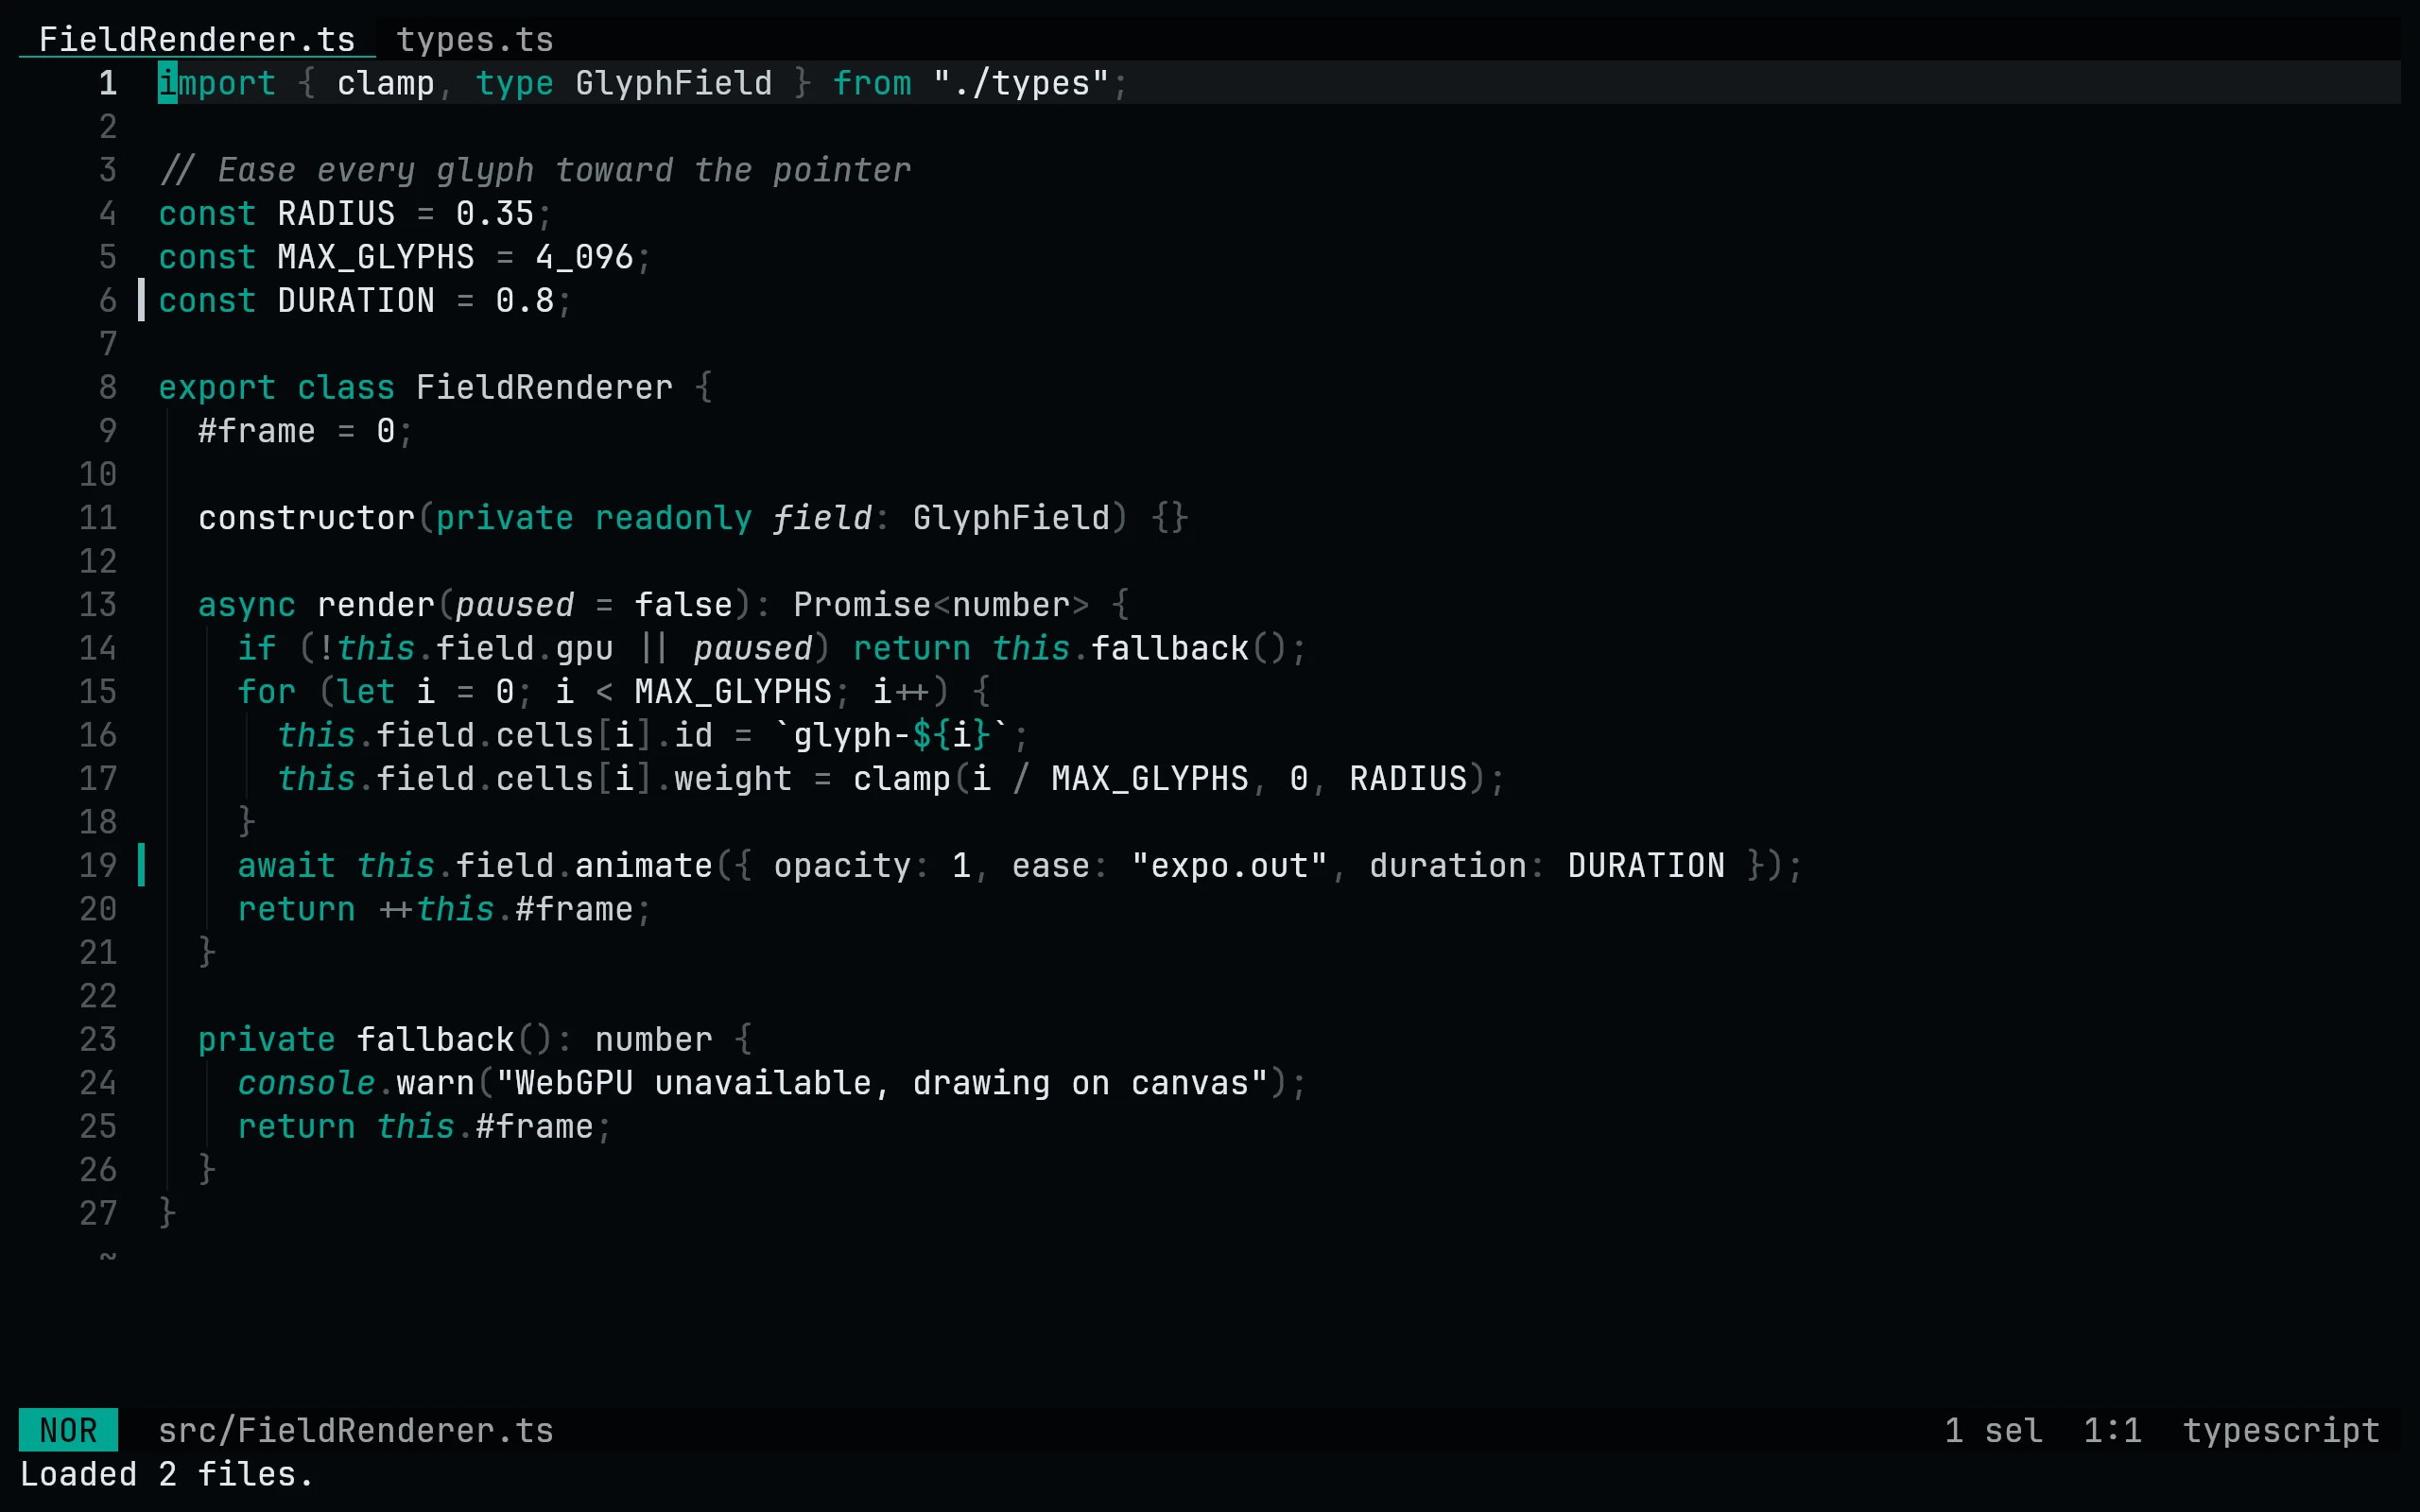The width and height of the screenshot is (2420, 1512).
Task: Click the added diff marker on line 19
Action: pyautogui.click(x=141, y=865)
